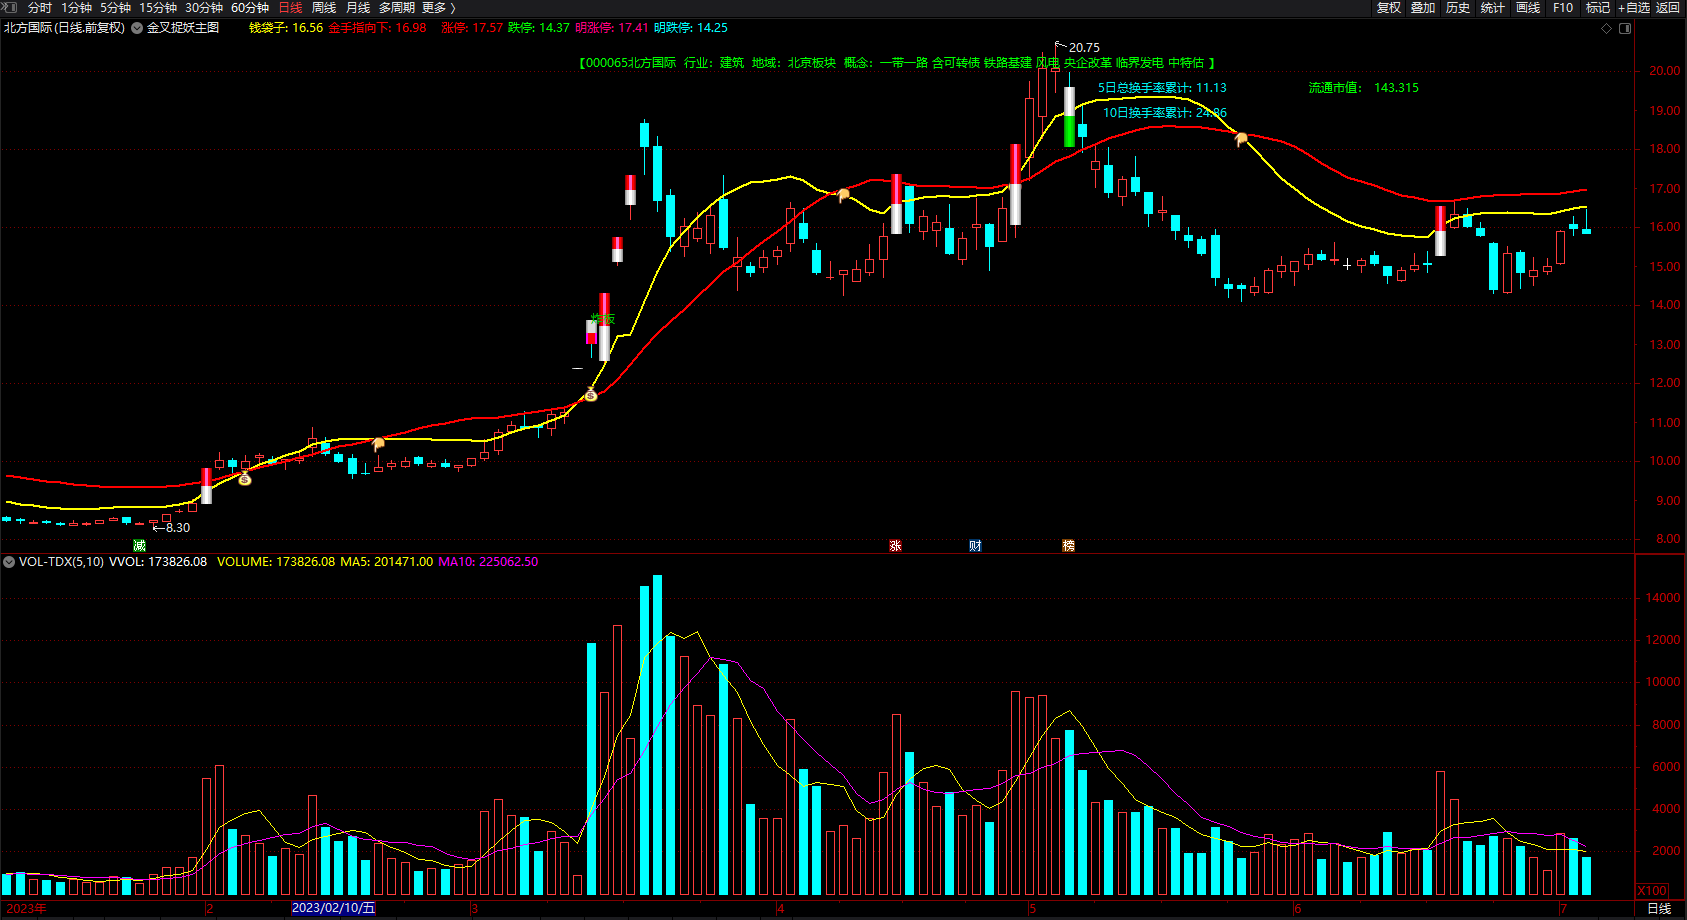The image size is (1687, 920).
Task: Click the 减 marker below the price chart
Action: 139,545
